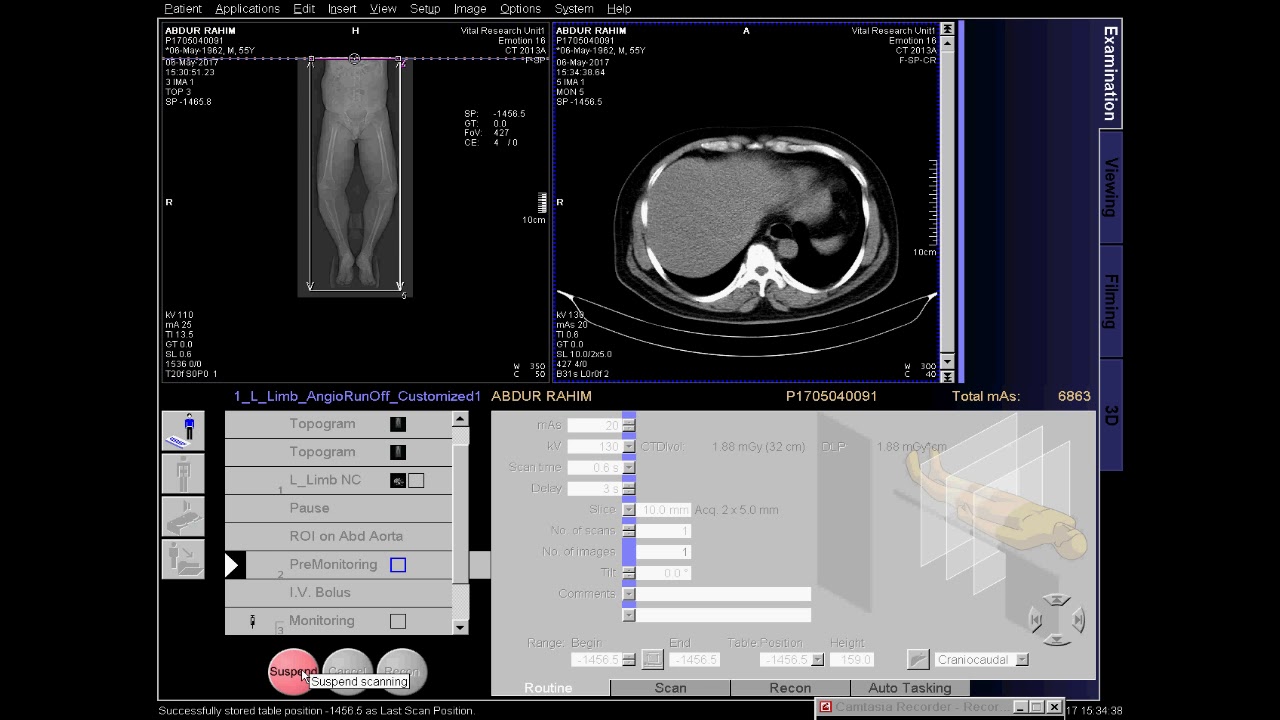Click the greyed scan table position icon

point(183,516)
